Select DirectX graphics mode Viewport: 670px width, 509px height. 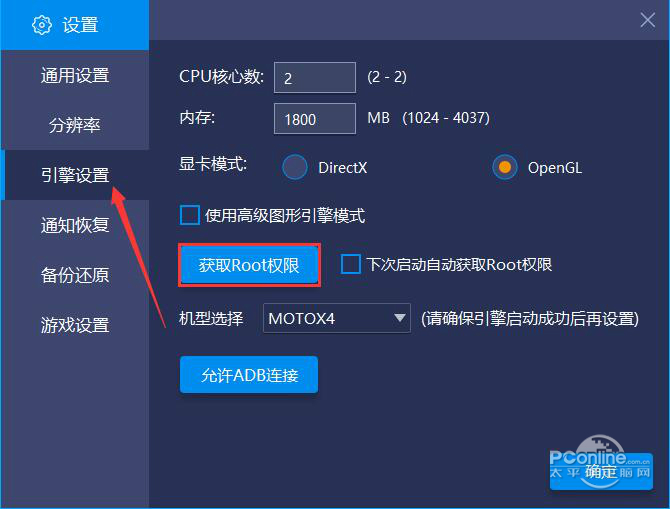click(x=295, y=167)
